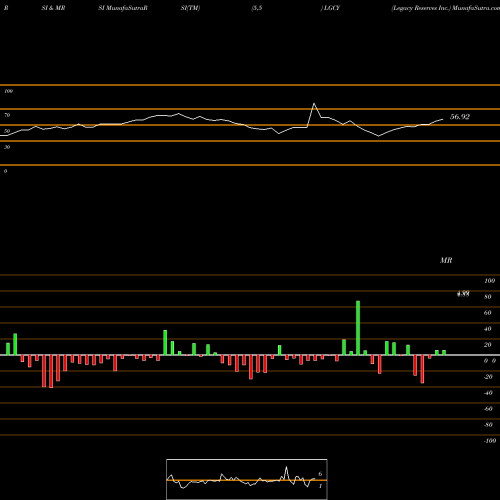Viewport: 500px width, 500px height.
Task: Click the 70 level label on the RSI axis
Action: pos(7,115)
